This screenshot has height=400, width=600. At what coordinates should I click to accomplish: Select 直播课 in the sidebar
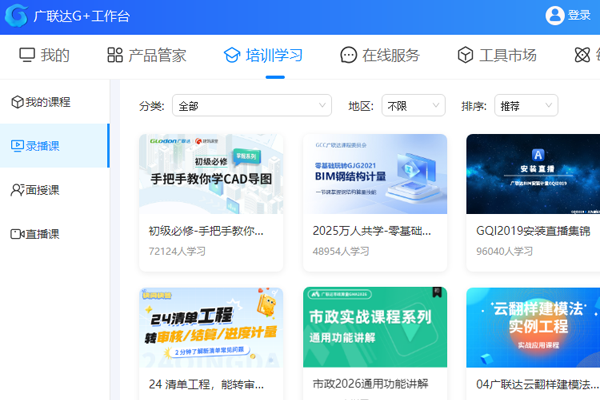coord(55,234)
